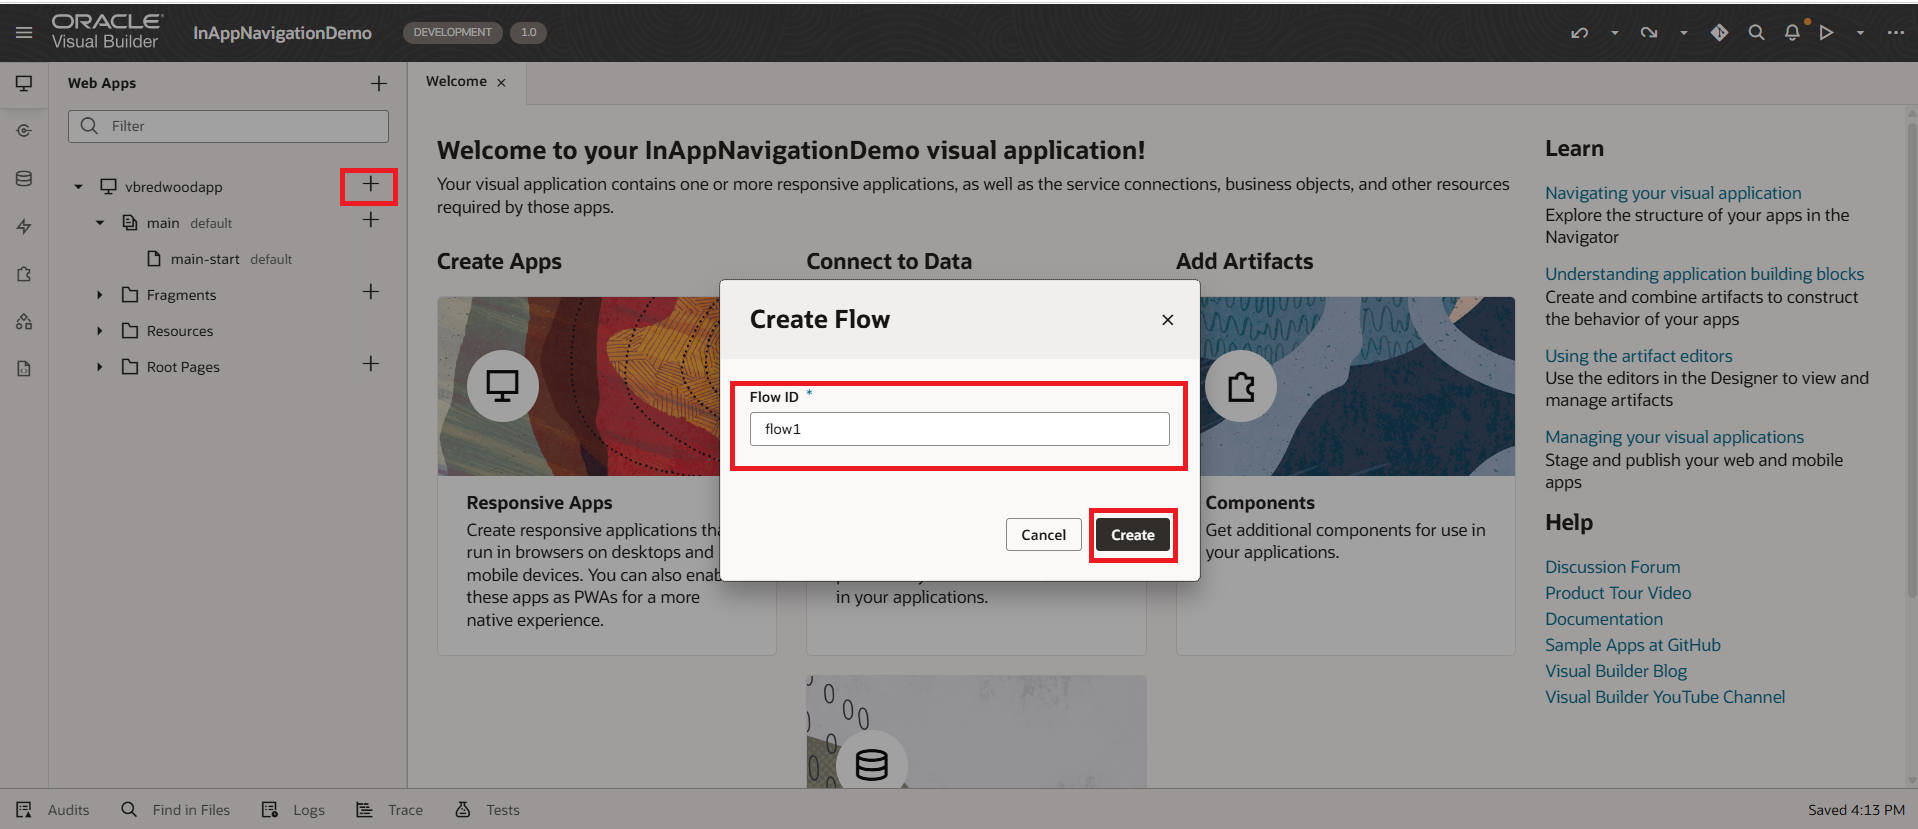Switch to the Welcome tab

tap(456, 82)
